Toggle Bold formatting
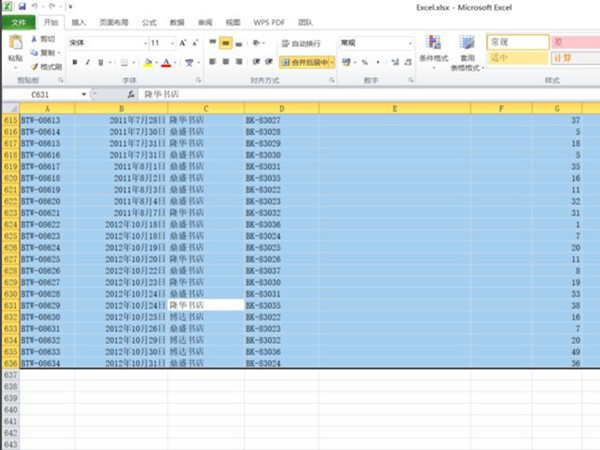The image size is (600, 450). 74,62
